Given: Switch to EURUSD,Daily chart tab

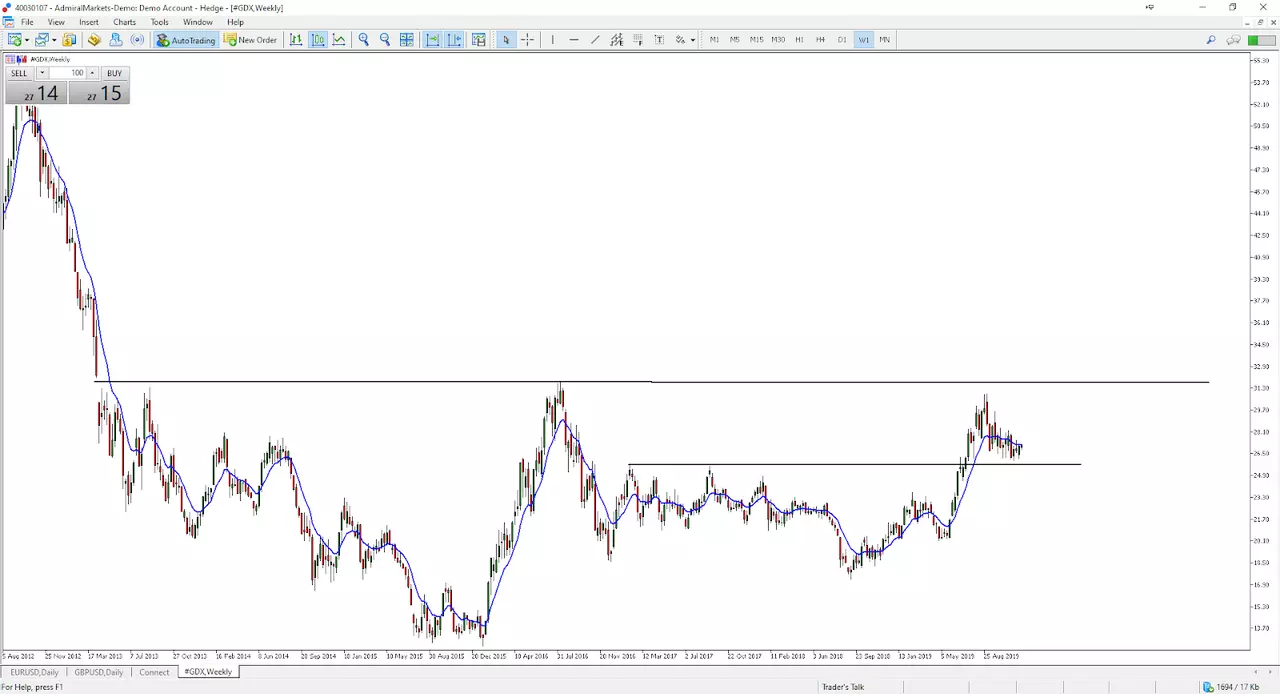Looking at the screenshot, I should pos(35,672).
